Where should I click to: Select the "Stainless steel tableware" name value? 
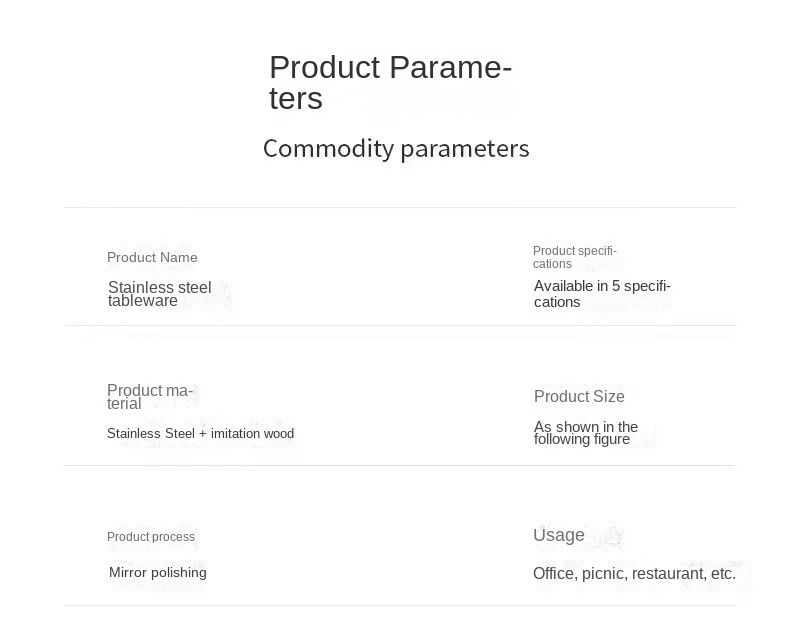tap(159, 294)
